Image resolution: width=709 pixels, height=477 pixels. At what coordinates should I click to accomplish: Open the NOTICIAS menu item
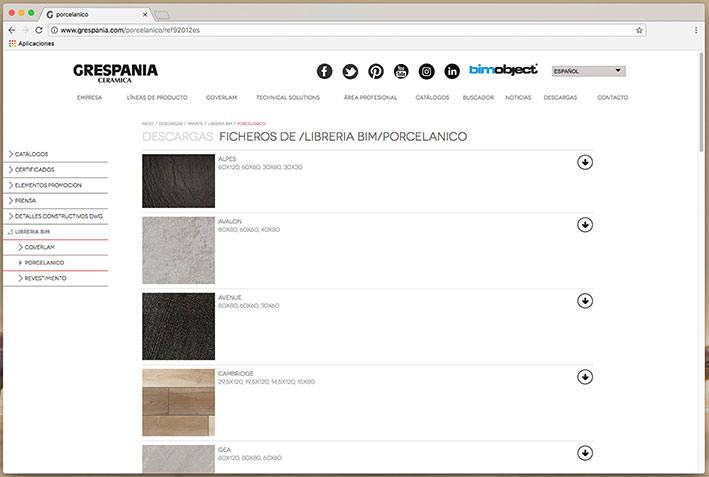(518, 97)
